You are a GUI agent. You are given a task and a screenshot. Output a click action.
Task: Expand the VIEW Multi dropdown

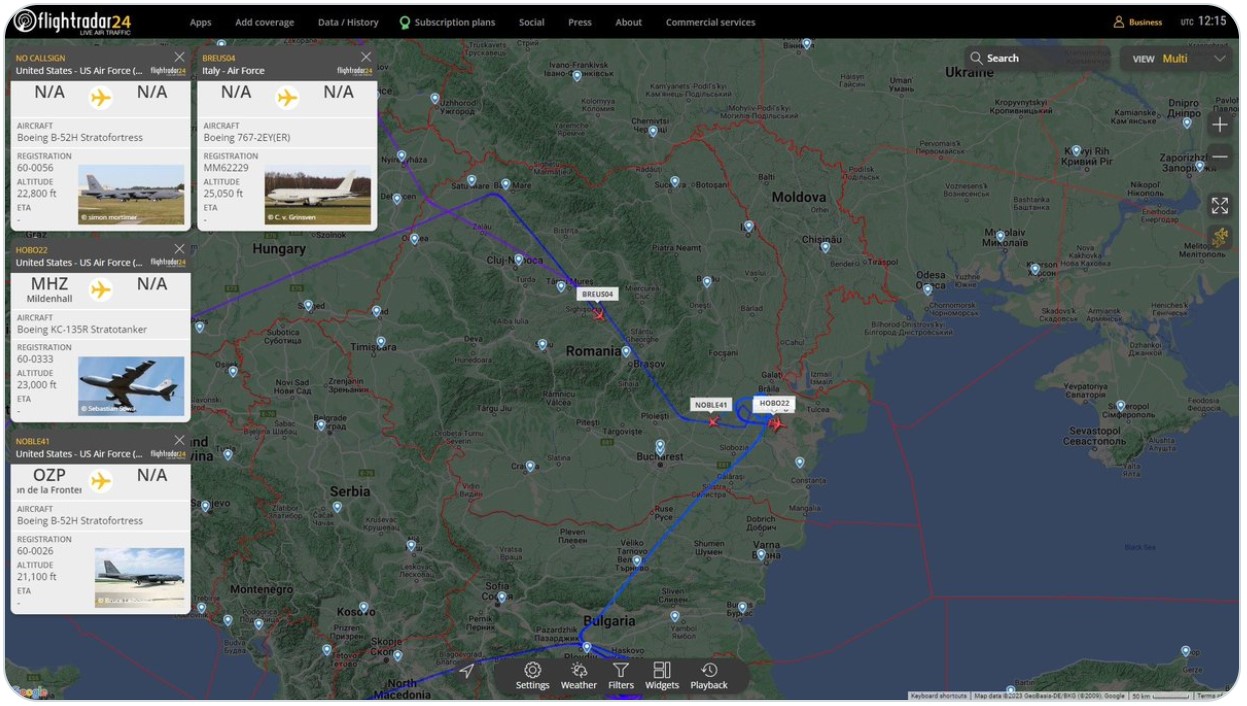point(1178,59)
